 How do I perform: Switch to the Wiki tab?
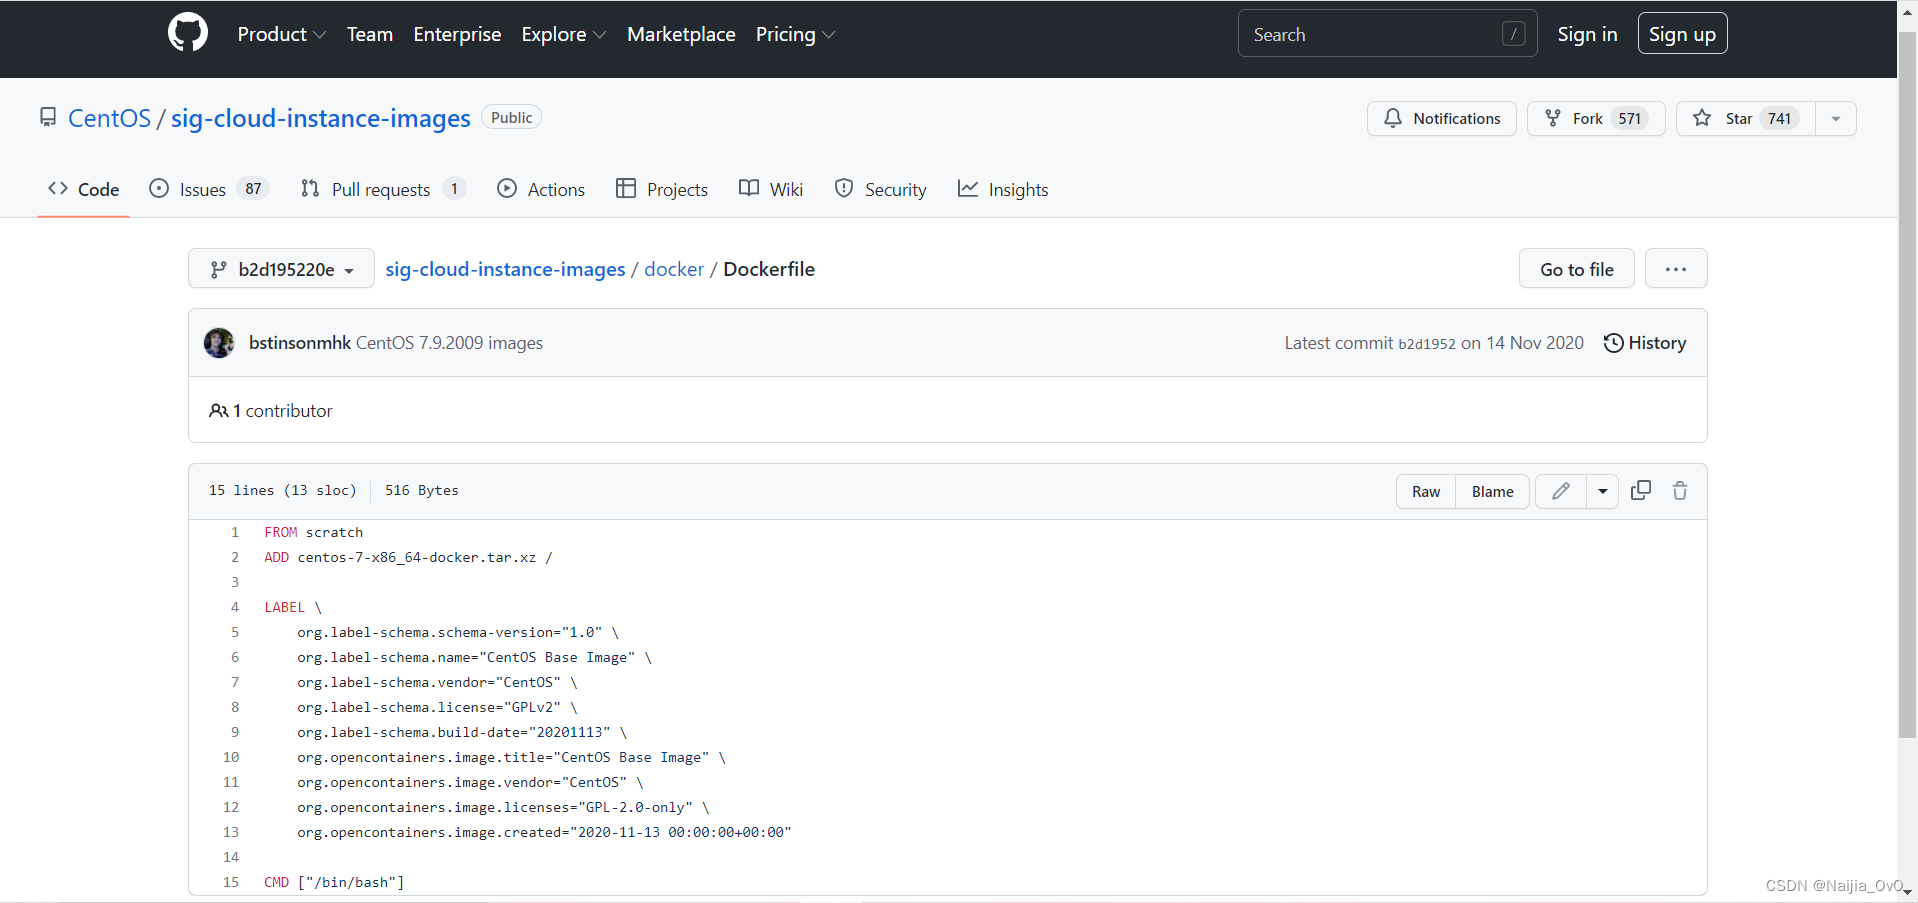pos(771,189)
